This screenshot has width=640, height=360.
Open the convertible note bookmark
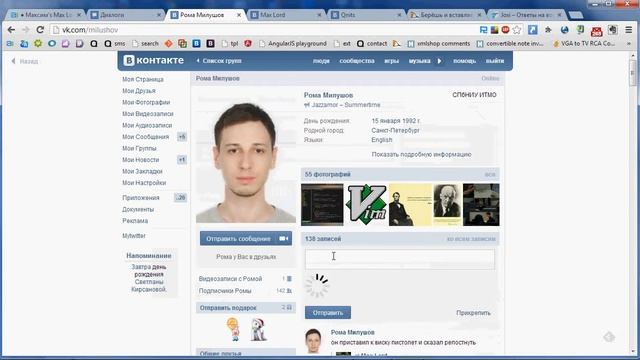[510, 43]
